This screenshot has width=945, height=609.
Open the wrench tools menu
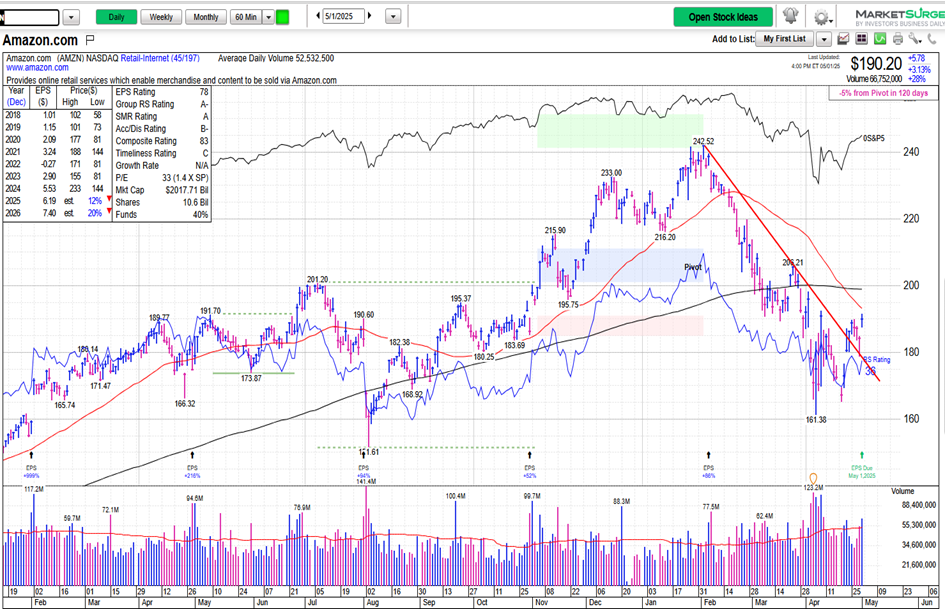point(915,39)
